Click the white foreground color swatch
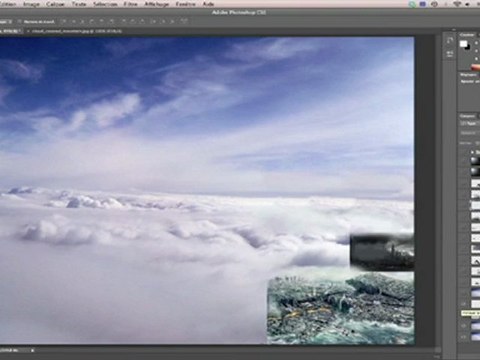Viewport: 480px width, 360px height. [x=463, y=44]
